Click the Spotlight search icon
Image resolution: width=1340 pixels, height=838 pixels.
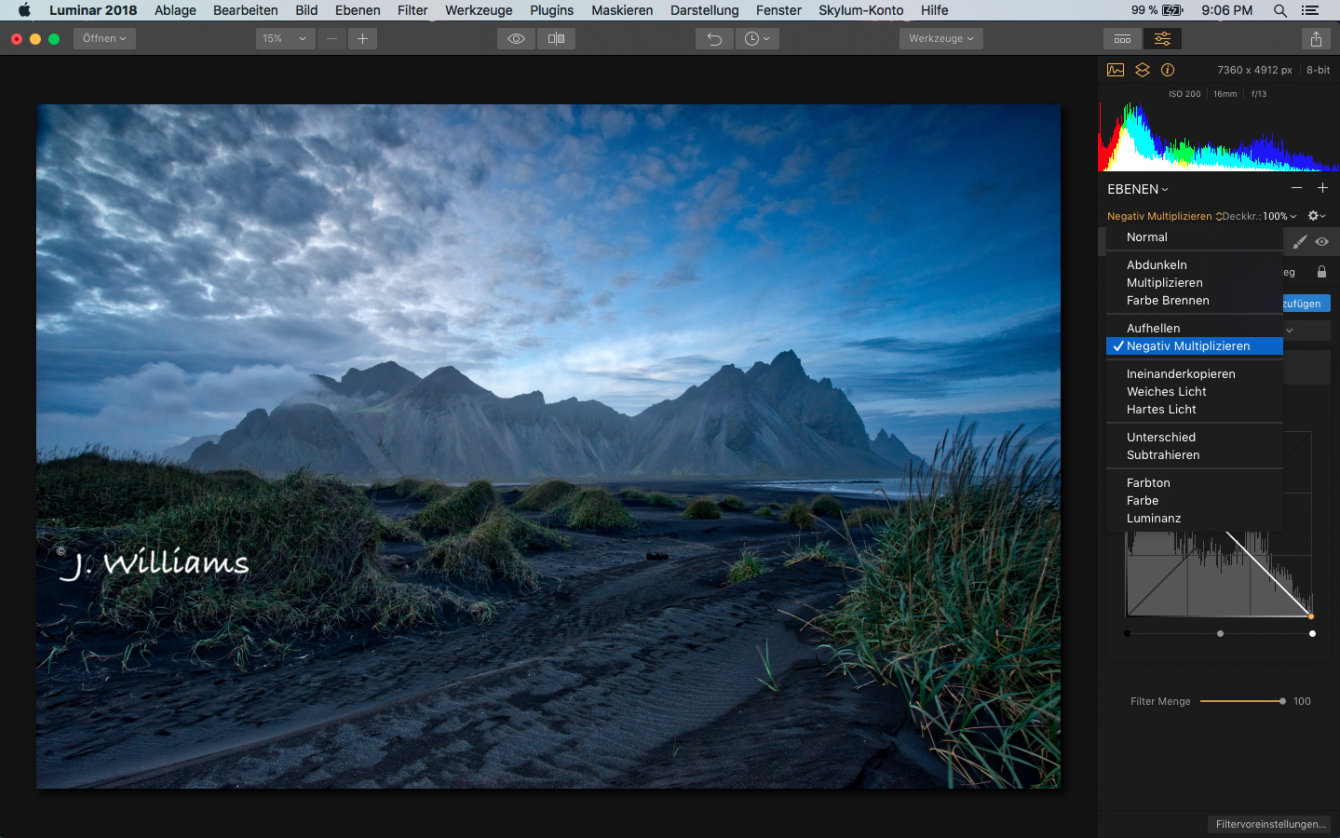pos(1280,10)
